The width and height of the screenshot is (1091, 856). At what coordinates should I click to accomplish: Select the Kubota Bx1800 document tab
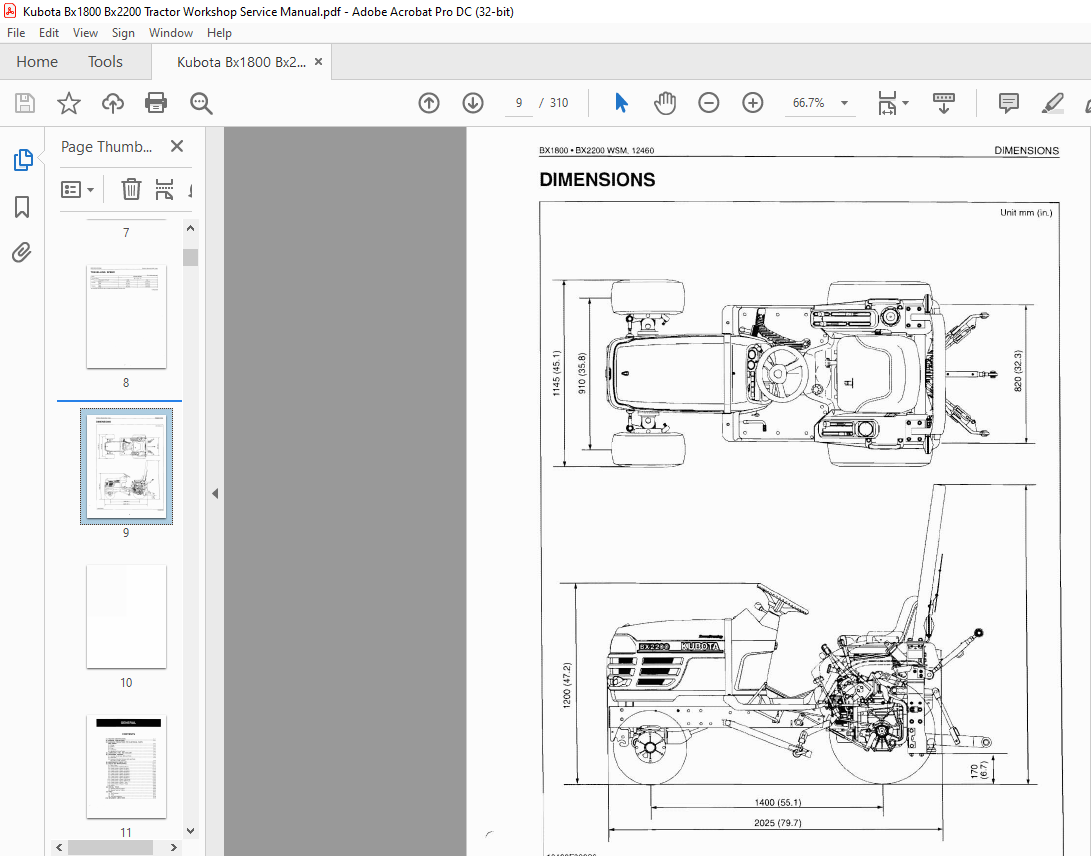click(x=241, y=62)
